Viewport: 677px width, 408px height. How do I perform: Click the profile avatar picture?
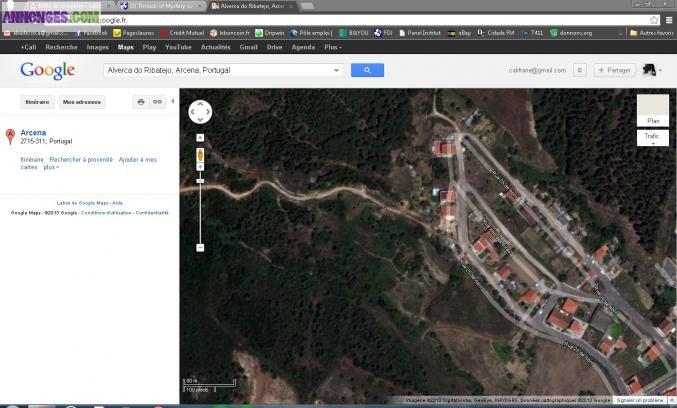coord(649,70)
